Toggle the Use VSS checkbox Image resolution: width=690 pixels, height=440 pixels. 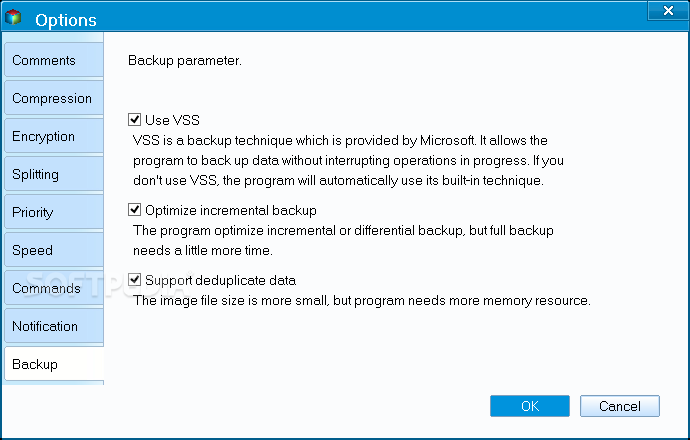tap(134, 120)
